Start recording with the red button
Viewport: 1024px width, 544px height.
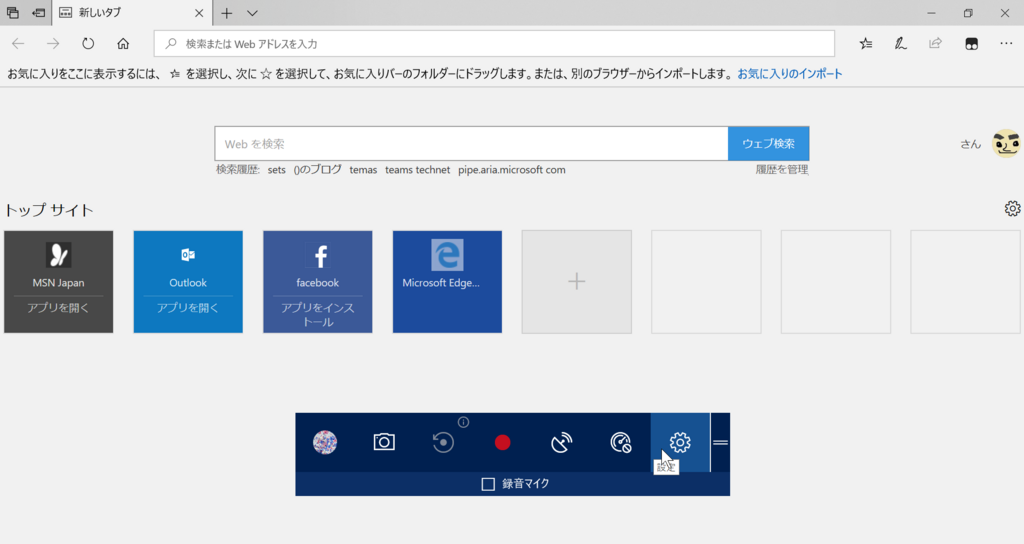tap(502, 443)
